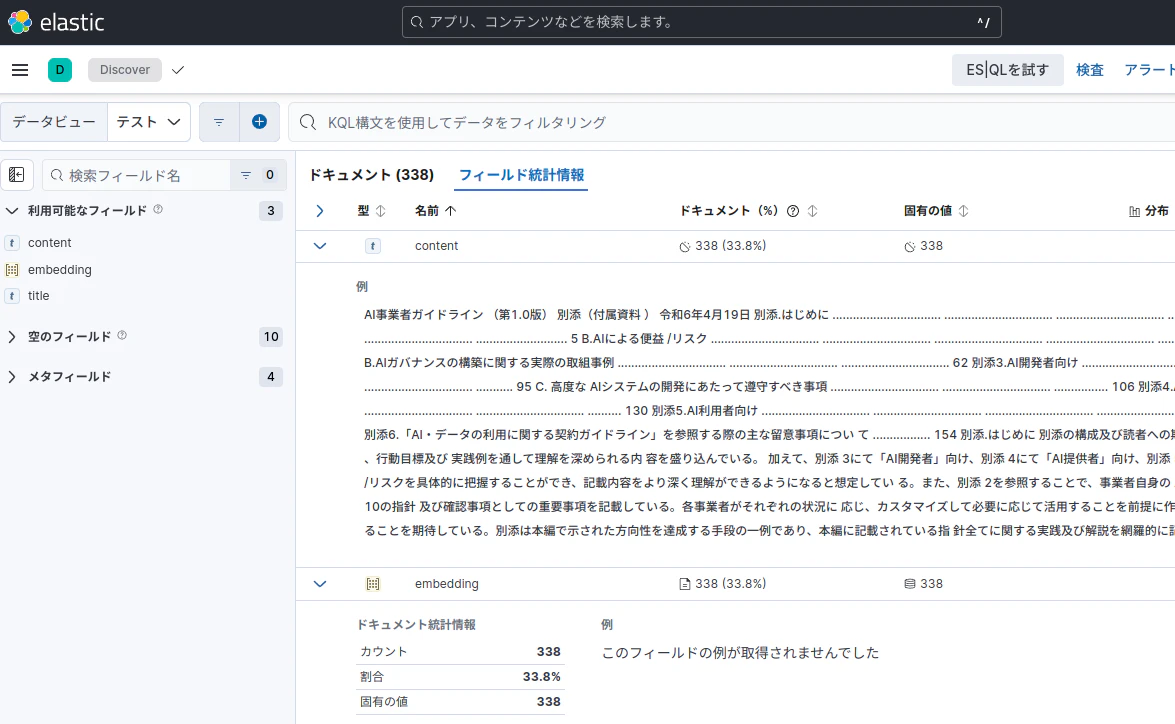Click ES|QLを試す button
Screen dimensions: 1175x724
(1007, 70)
